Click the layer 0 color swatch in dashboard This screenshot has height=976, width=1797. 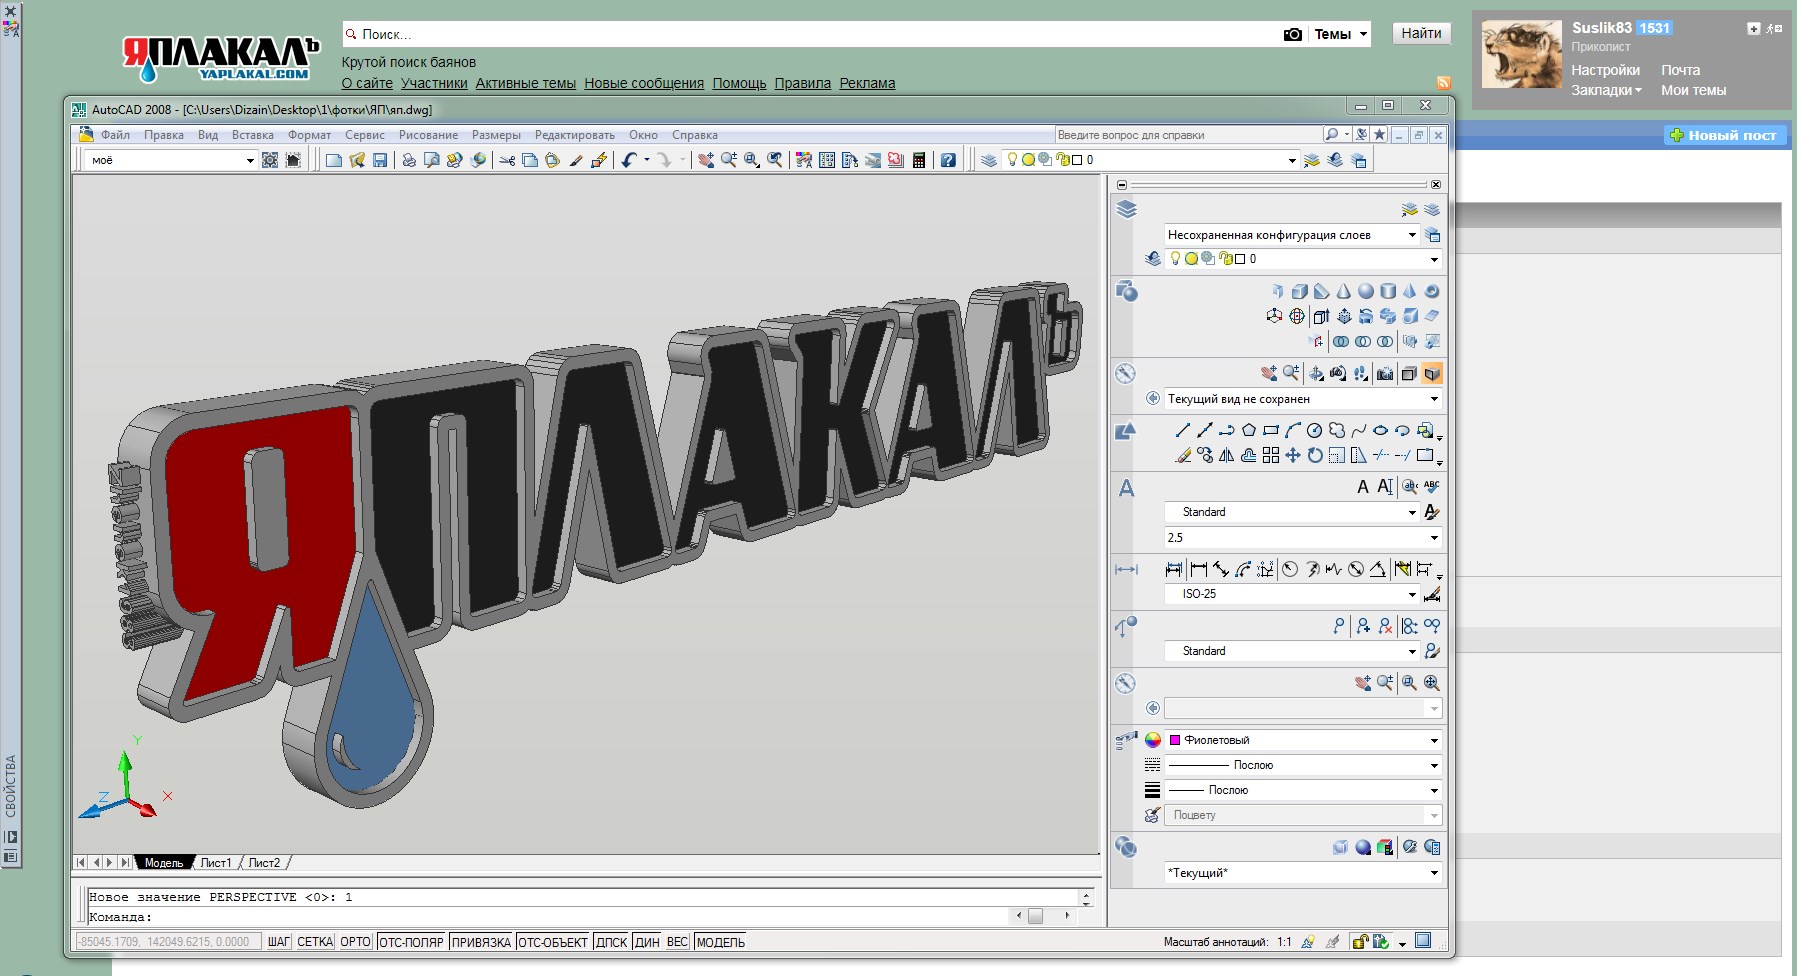pos(1240,259)
